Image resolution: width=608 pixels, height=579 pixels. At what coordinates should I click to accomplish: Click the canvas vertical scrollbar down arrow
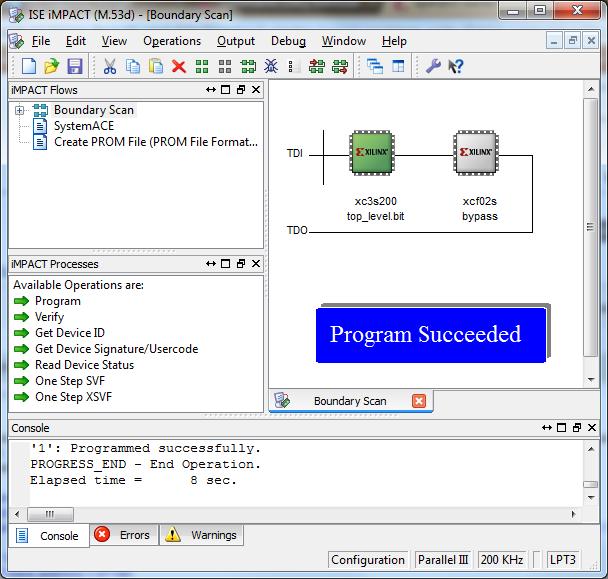591,380
